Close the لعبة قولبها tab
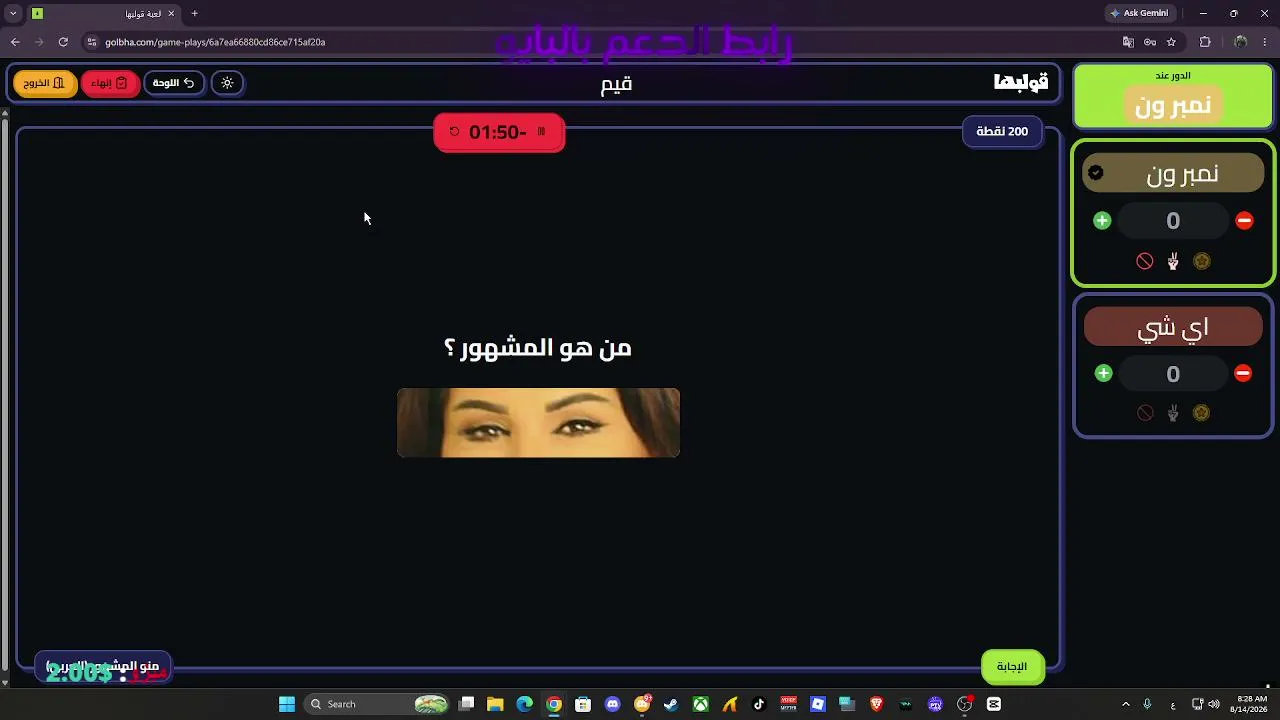The height and width of the screenshot is (720, 1280). click(171, 13)
